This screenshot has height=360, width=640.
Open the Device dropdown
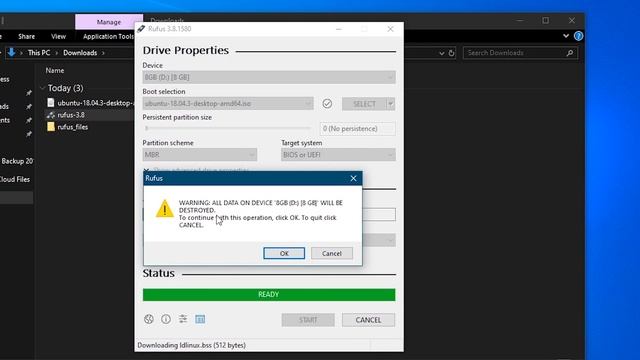click(269, 77)
